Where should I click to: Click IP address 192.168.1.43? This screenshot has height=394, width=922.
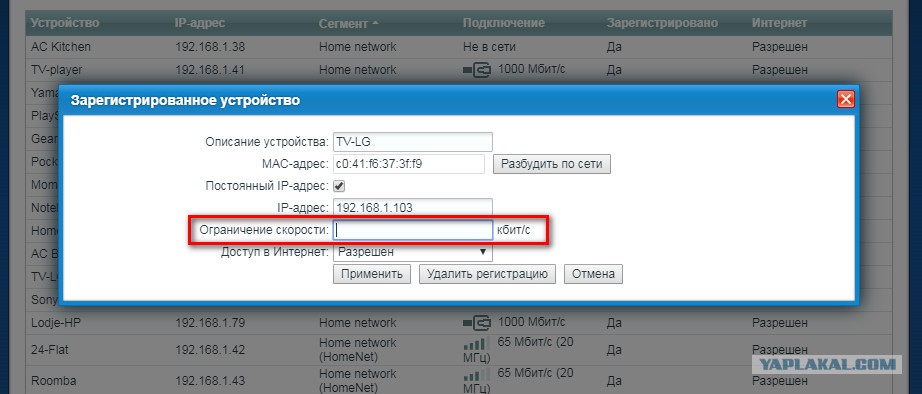tap(210, 380)
